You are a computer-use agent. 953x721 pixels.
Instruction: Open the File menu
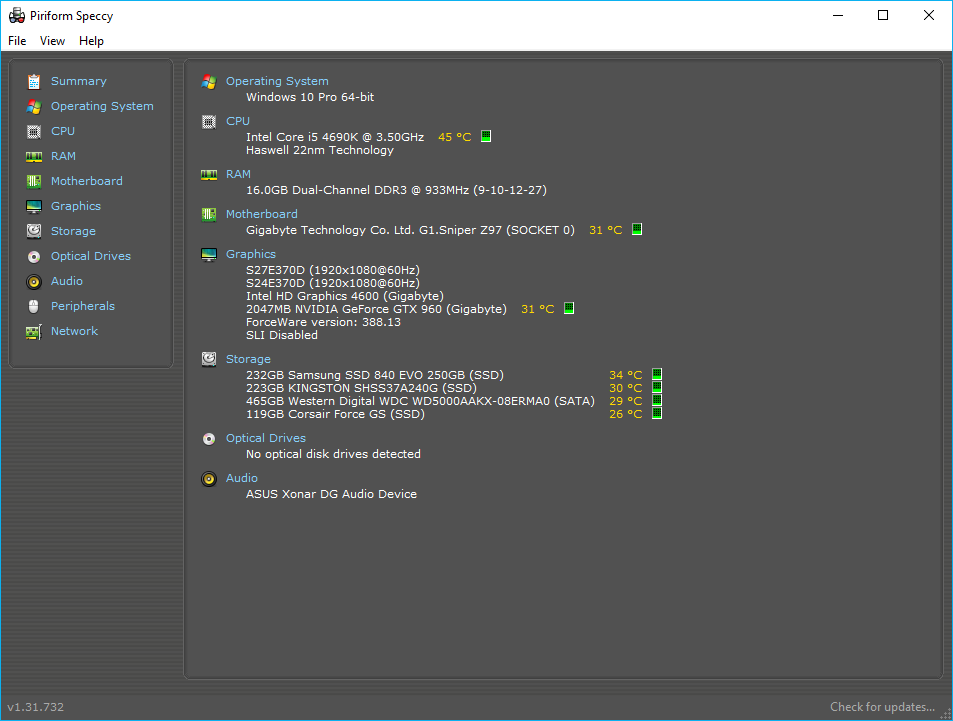(x=17, y=41)
